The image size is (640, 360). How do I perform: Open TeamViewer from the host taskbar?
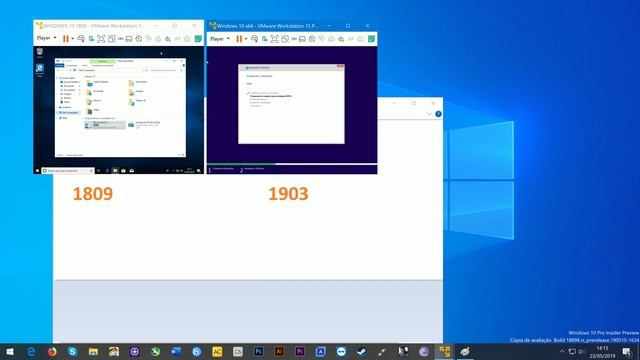pyautogui.click(x=341, y=351)
